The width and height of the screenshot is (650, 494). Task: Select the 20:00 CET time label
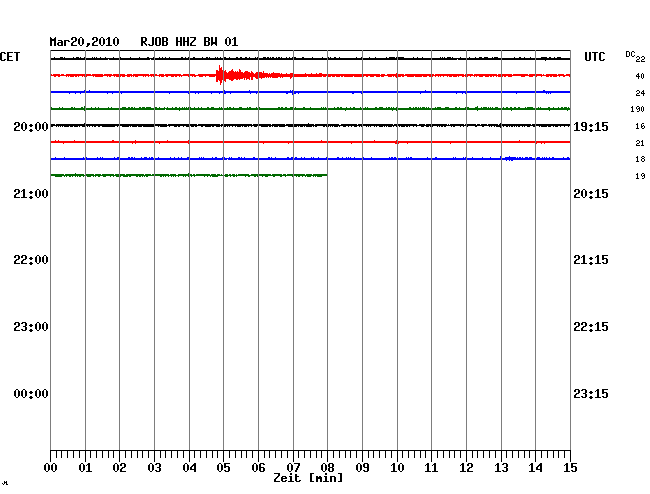coord(31,127)
